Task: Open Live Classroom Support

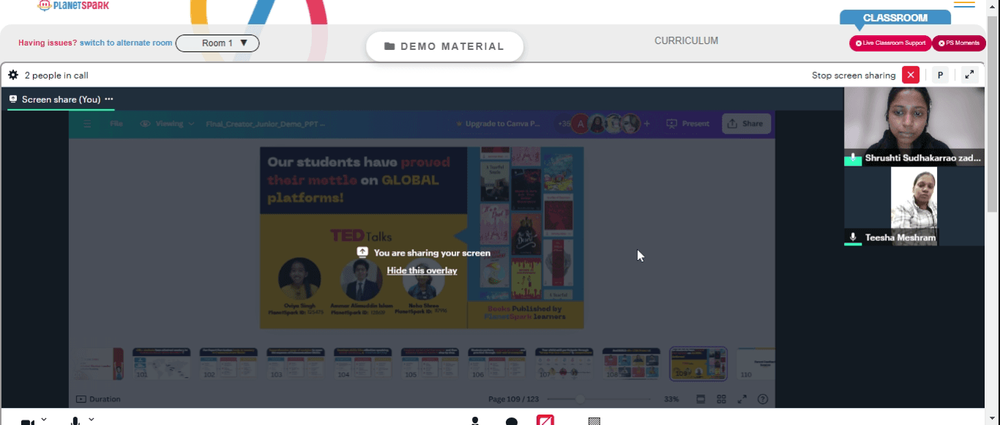Action: click(x=890, y=43)
